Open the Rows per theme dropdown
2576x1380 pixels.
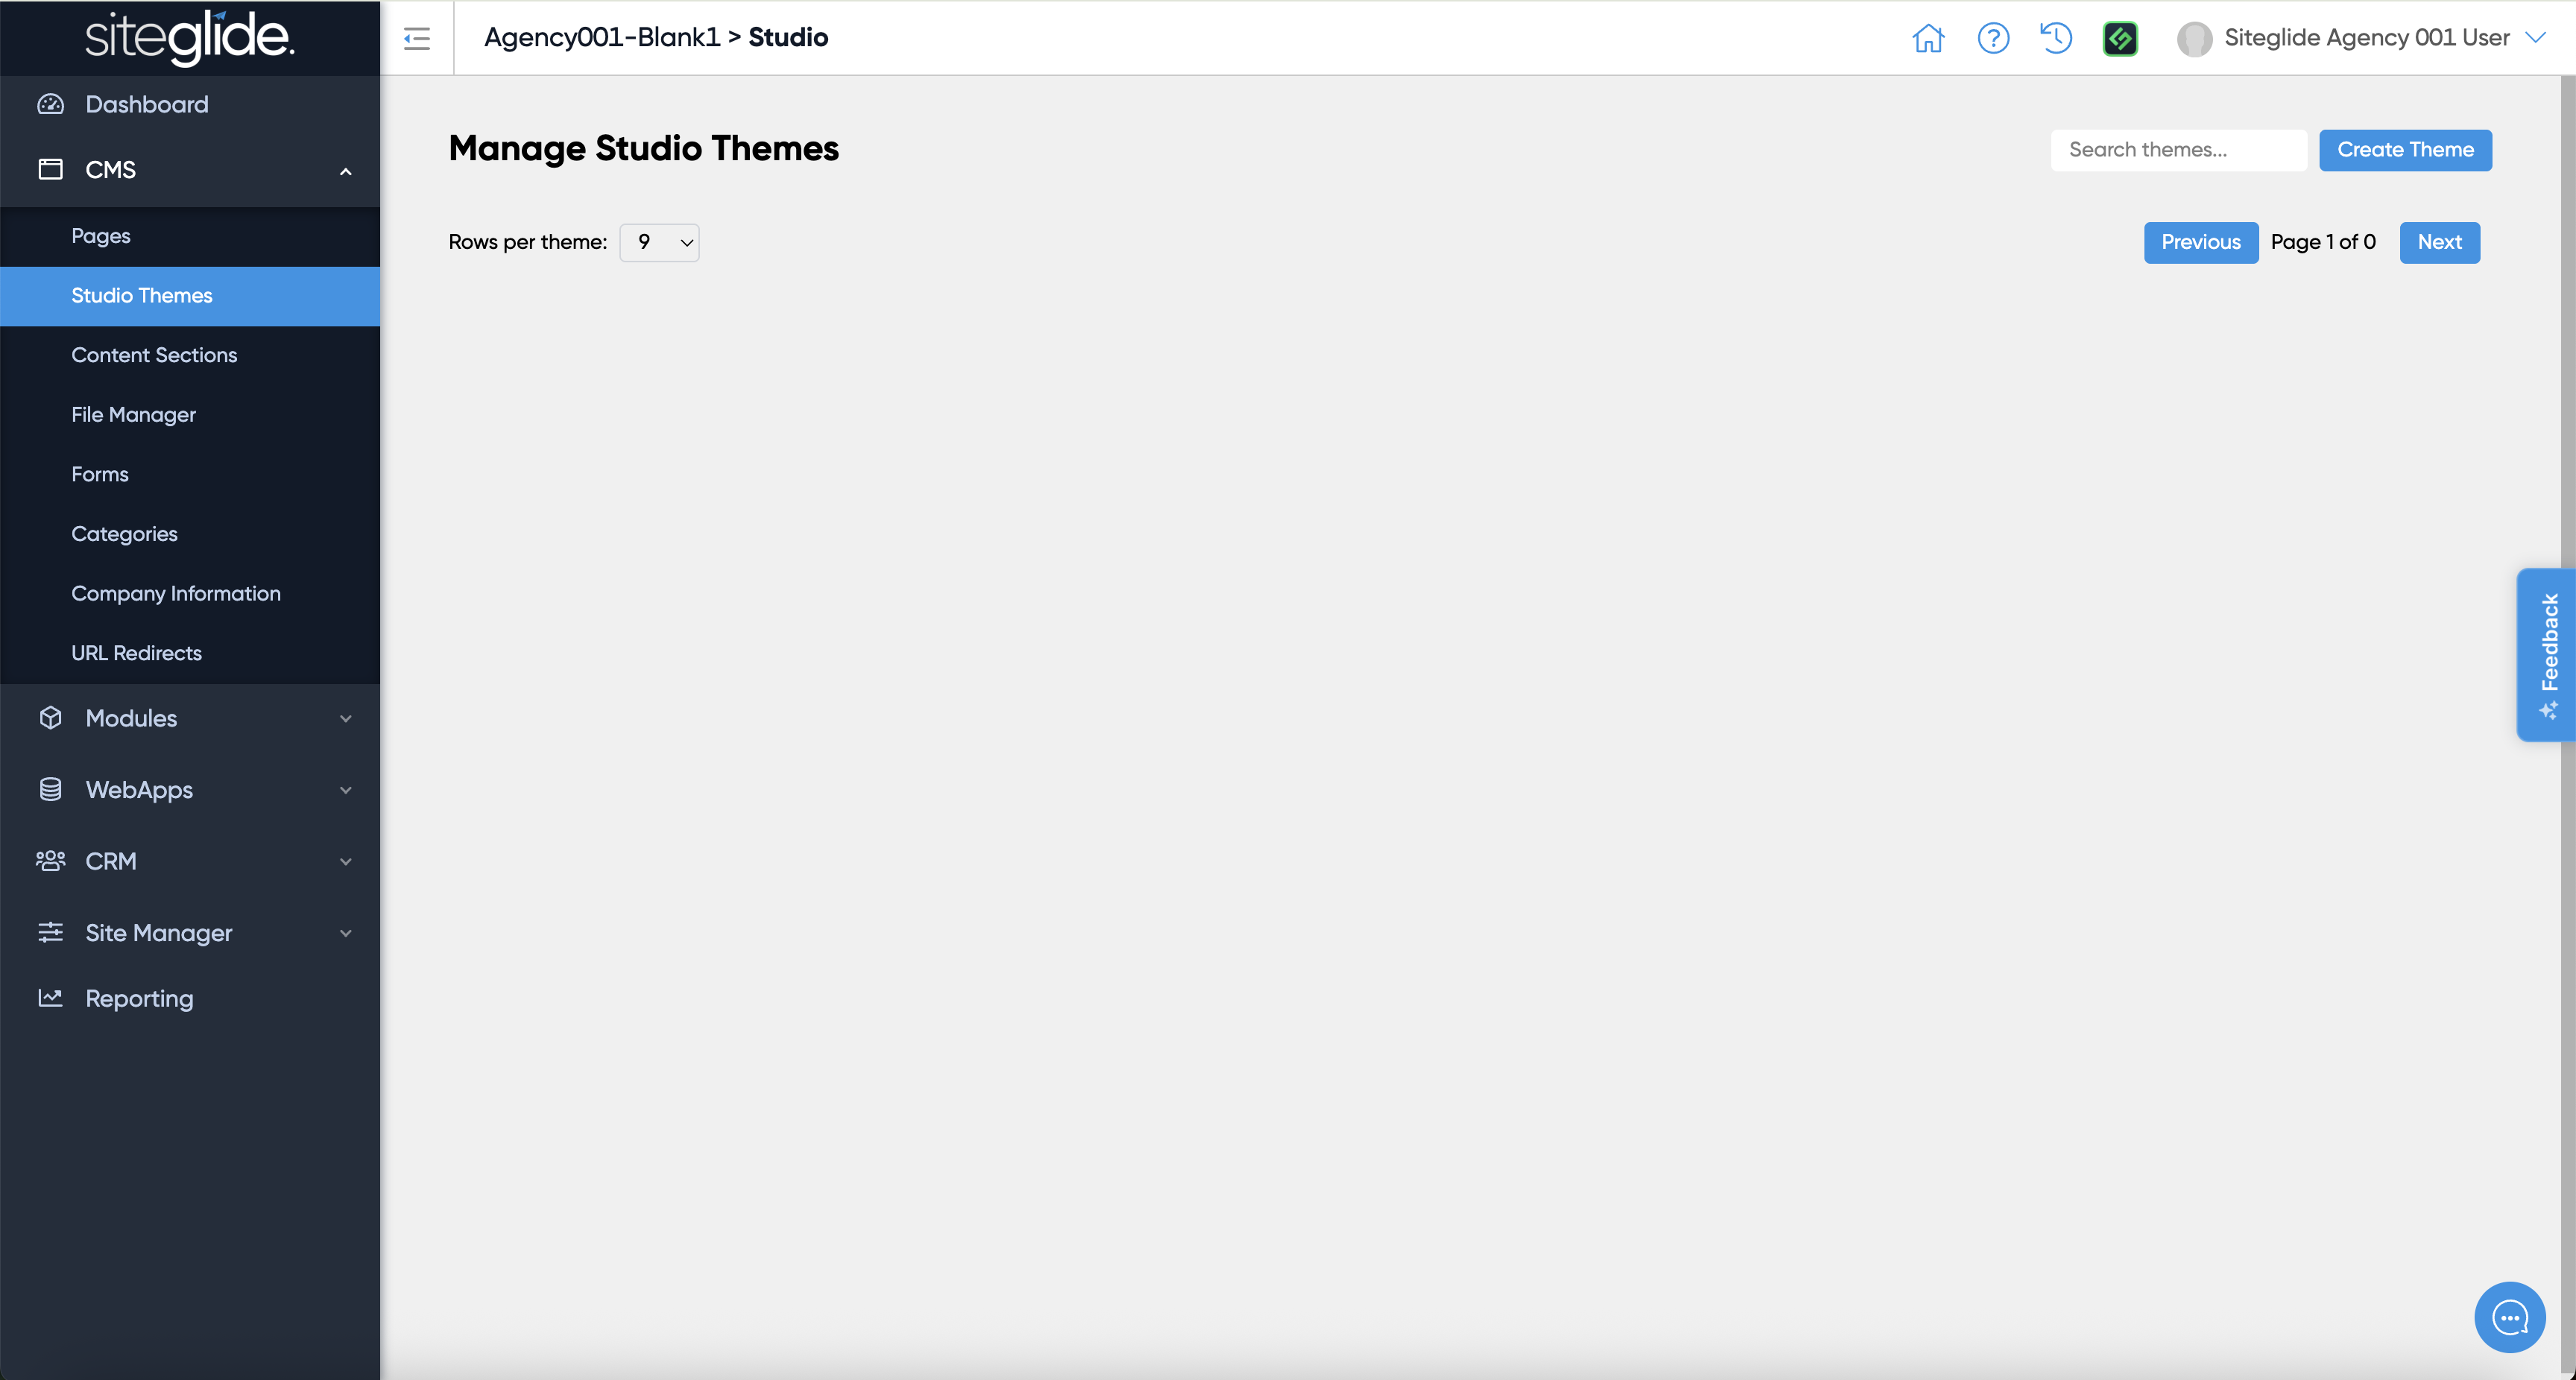pos(659,242)
